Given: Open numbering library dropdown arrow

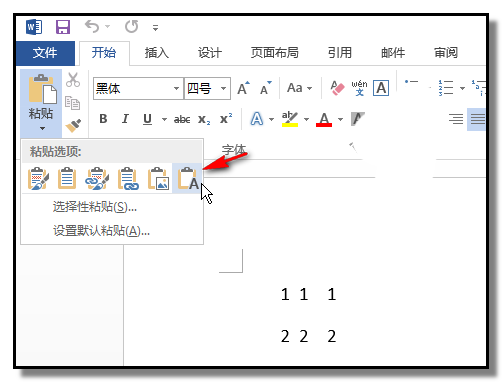Looking at the screenshot, I should pyautogui.click(x=462, y=88).
